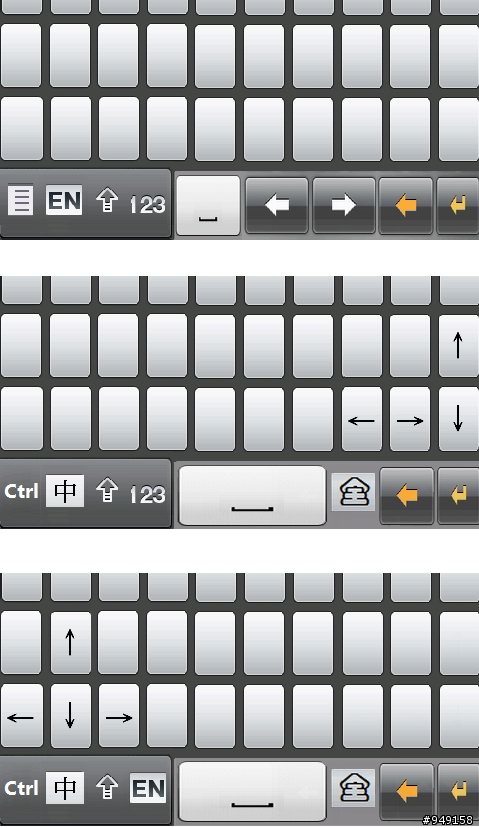Click the Ctrl key on the middle keyboard
The image size is (479, 828).
(x=21, y=491)
